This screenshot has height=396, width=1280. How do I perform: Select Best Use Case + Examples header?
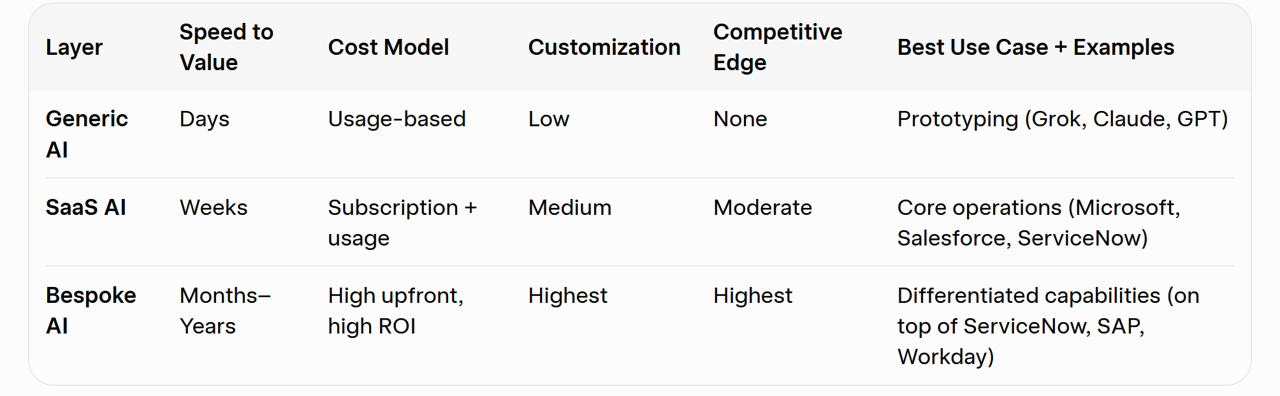pyautogui.click(x=1035, y=47)
